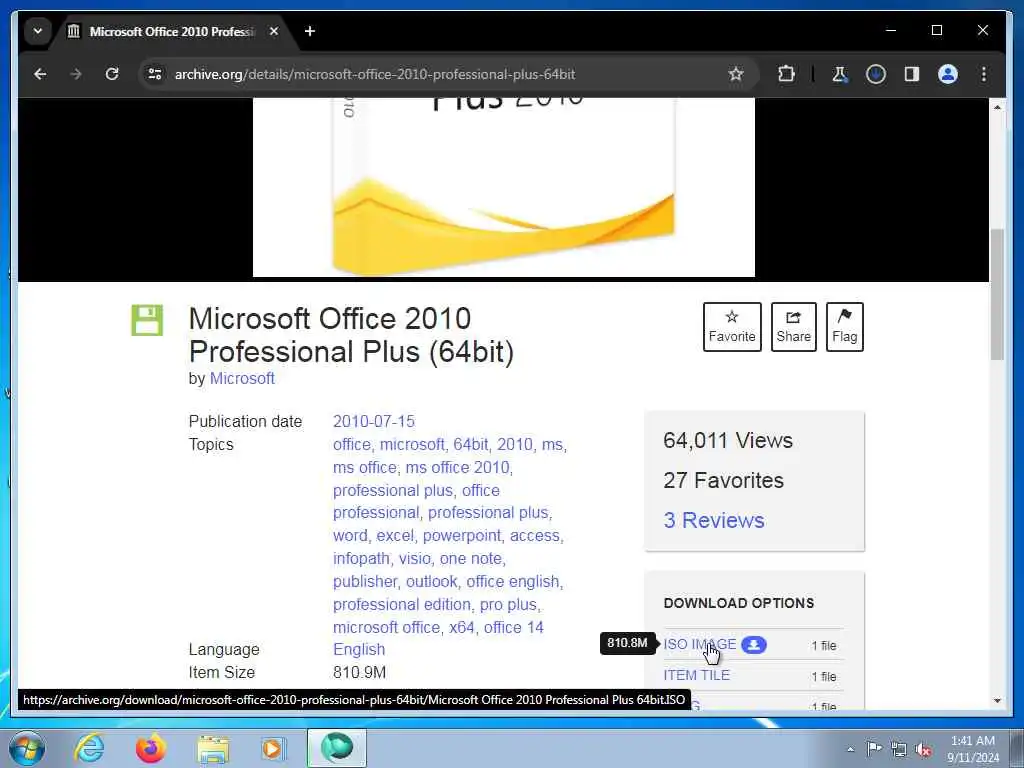Go back to the previous page

tap(40, 74)
